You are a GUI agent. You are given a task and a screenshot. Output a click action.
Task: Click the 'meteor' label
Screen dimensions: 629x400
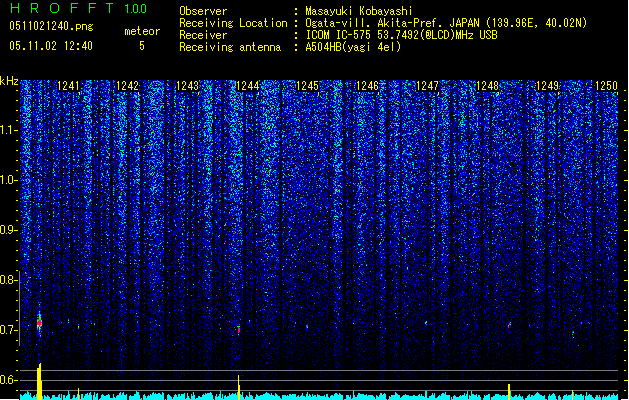[142, 31]
